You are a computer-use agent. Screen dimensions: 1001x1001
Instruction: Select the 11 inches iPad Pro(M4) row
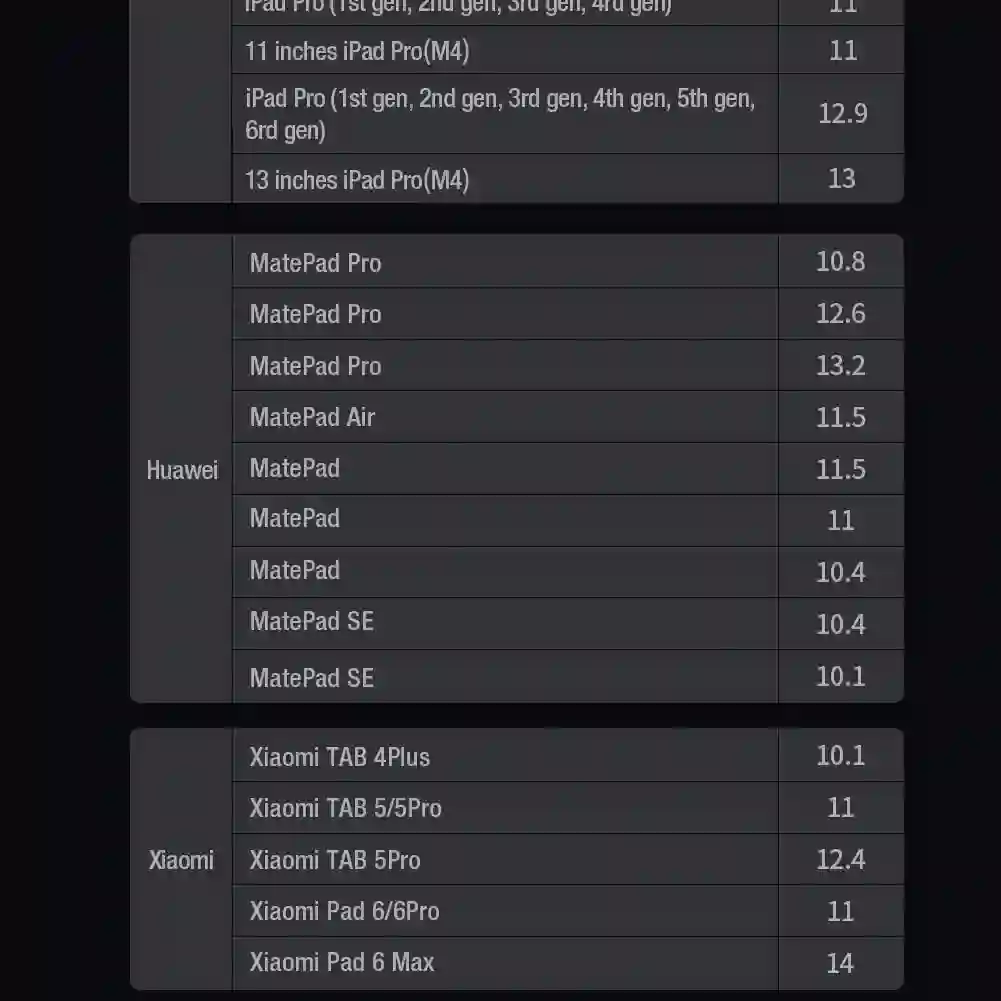(568, 50)
